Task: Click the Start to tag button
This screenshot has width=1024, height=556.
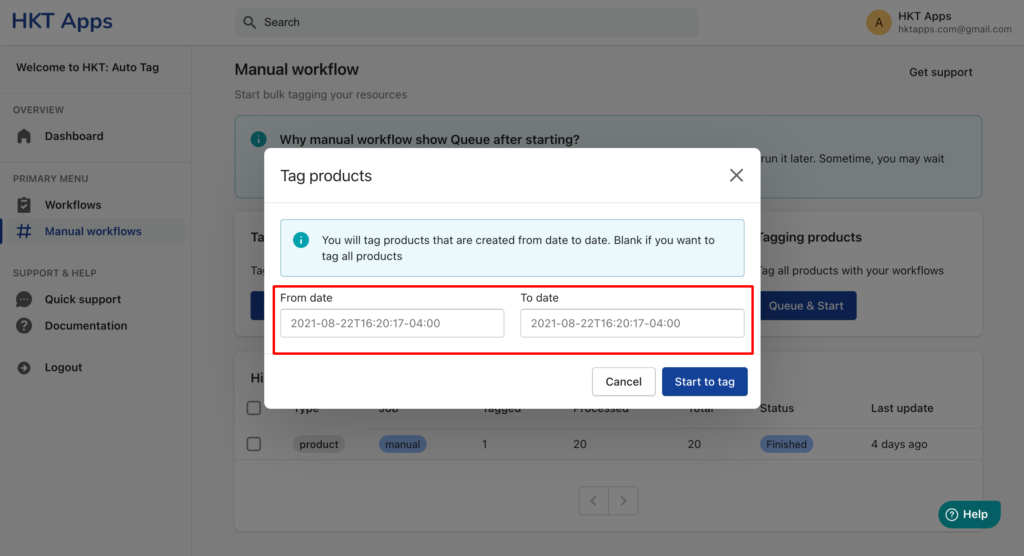Action: 705,382
